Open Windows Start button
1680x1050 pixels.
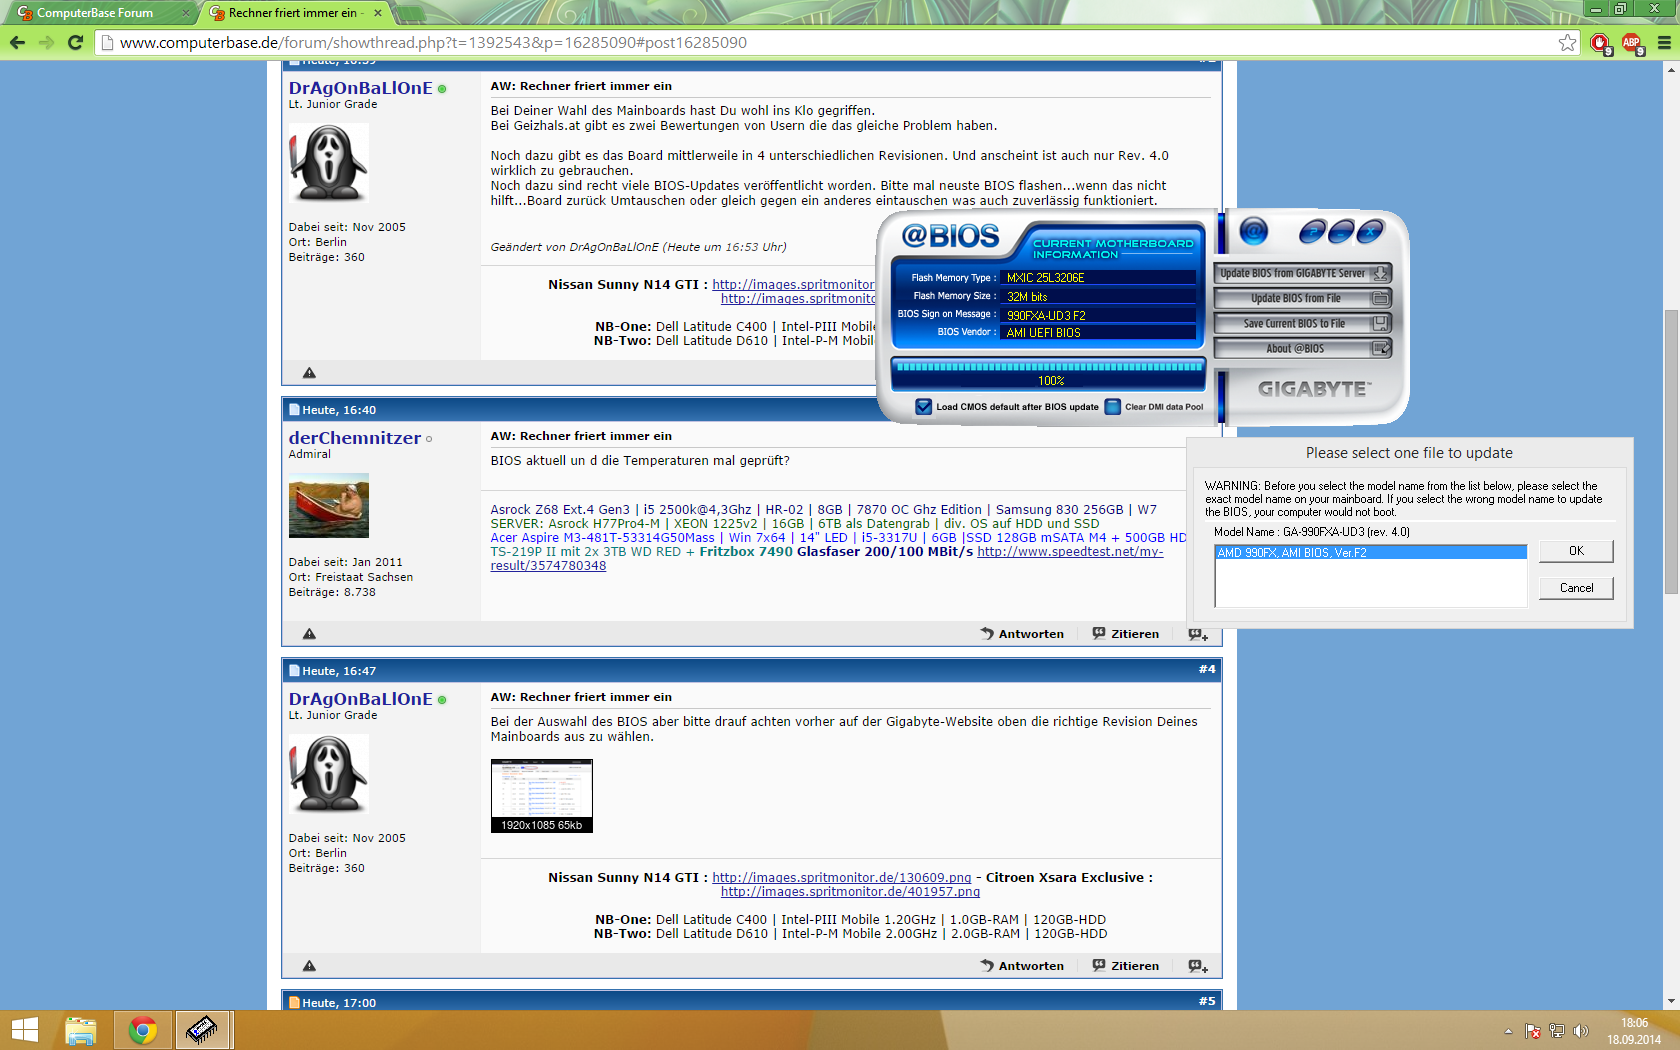click(x=24, y=1030)
